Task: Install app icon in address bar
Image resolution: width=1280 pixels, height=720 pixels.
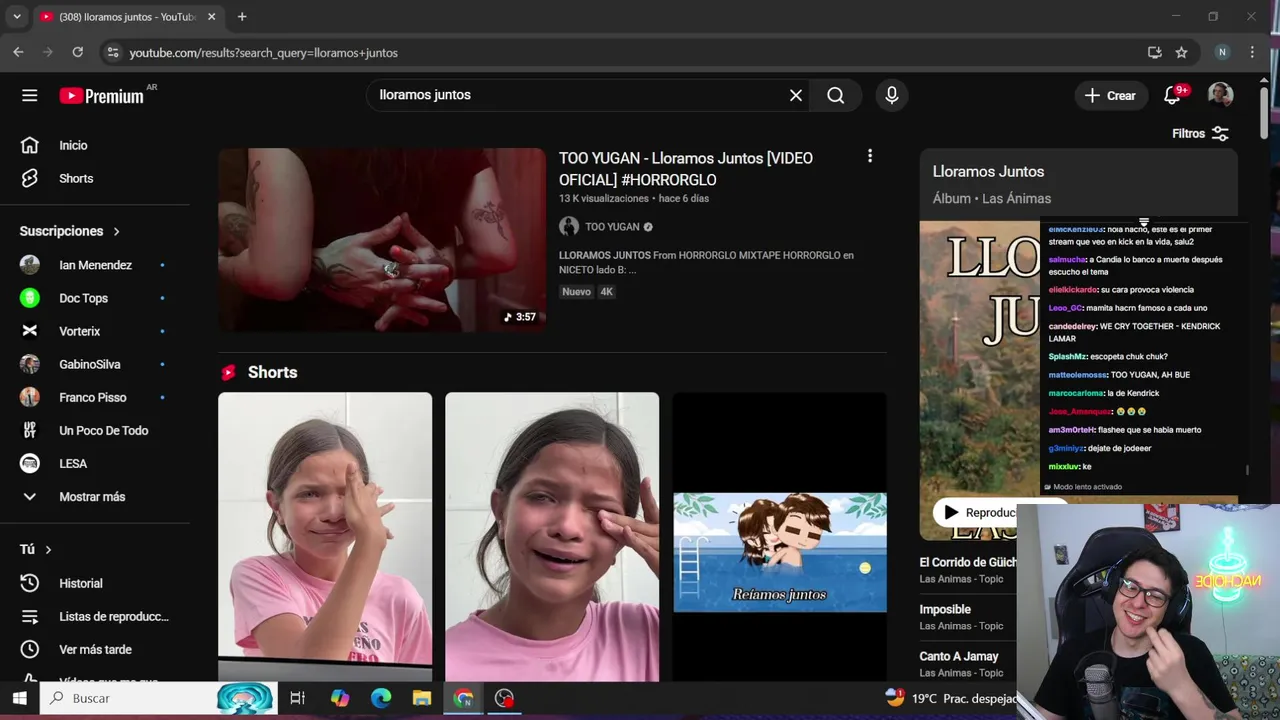Action: pyautogui.click(x=1155, y=52)
